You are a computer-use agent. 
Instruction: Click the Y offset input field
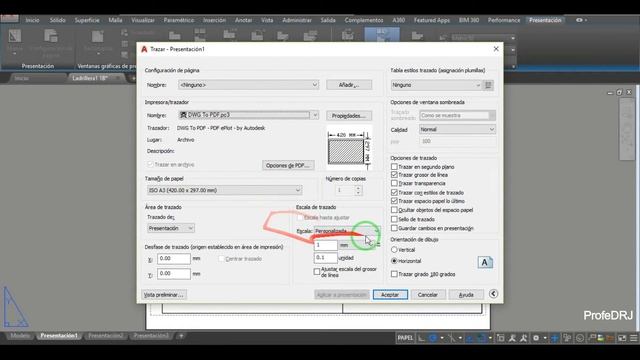[174, 274]
